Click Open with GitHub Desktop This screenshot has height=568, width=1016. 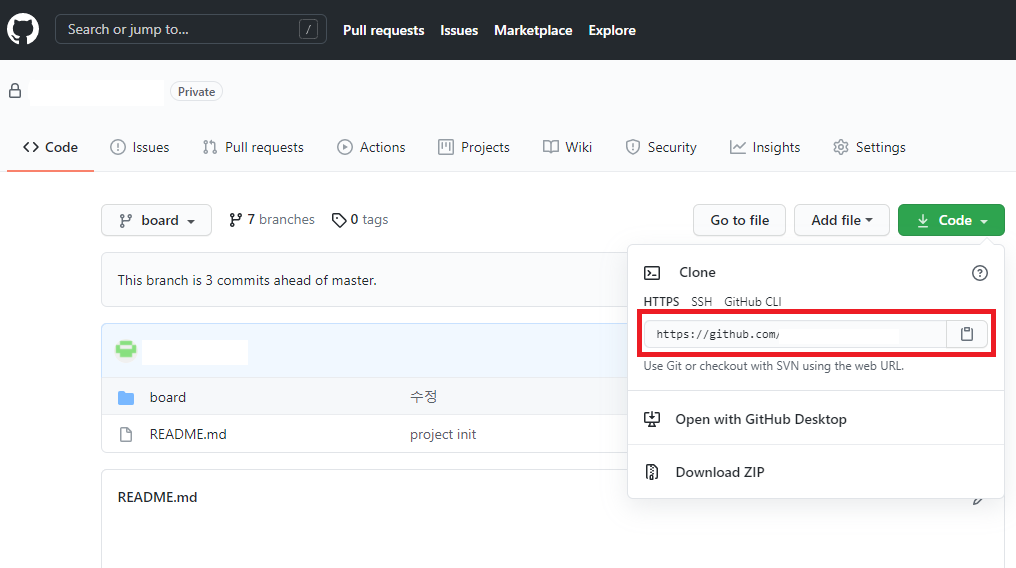click(761, 419)
